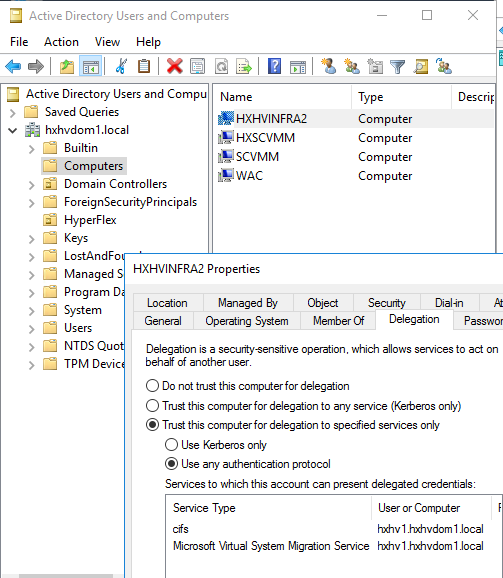The height and width of the screenshot is (578, 503).
Task: Click the Back arrow toolbar icon
Action: [13, 67]
